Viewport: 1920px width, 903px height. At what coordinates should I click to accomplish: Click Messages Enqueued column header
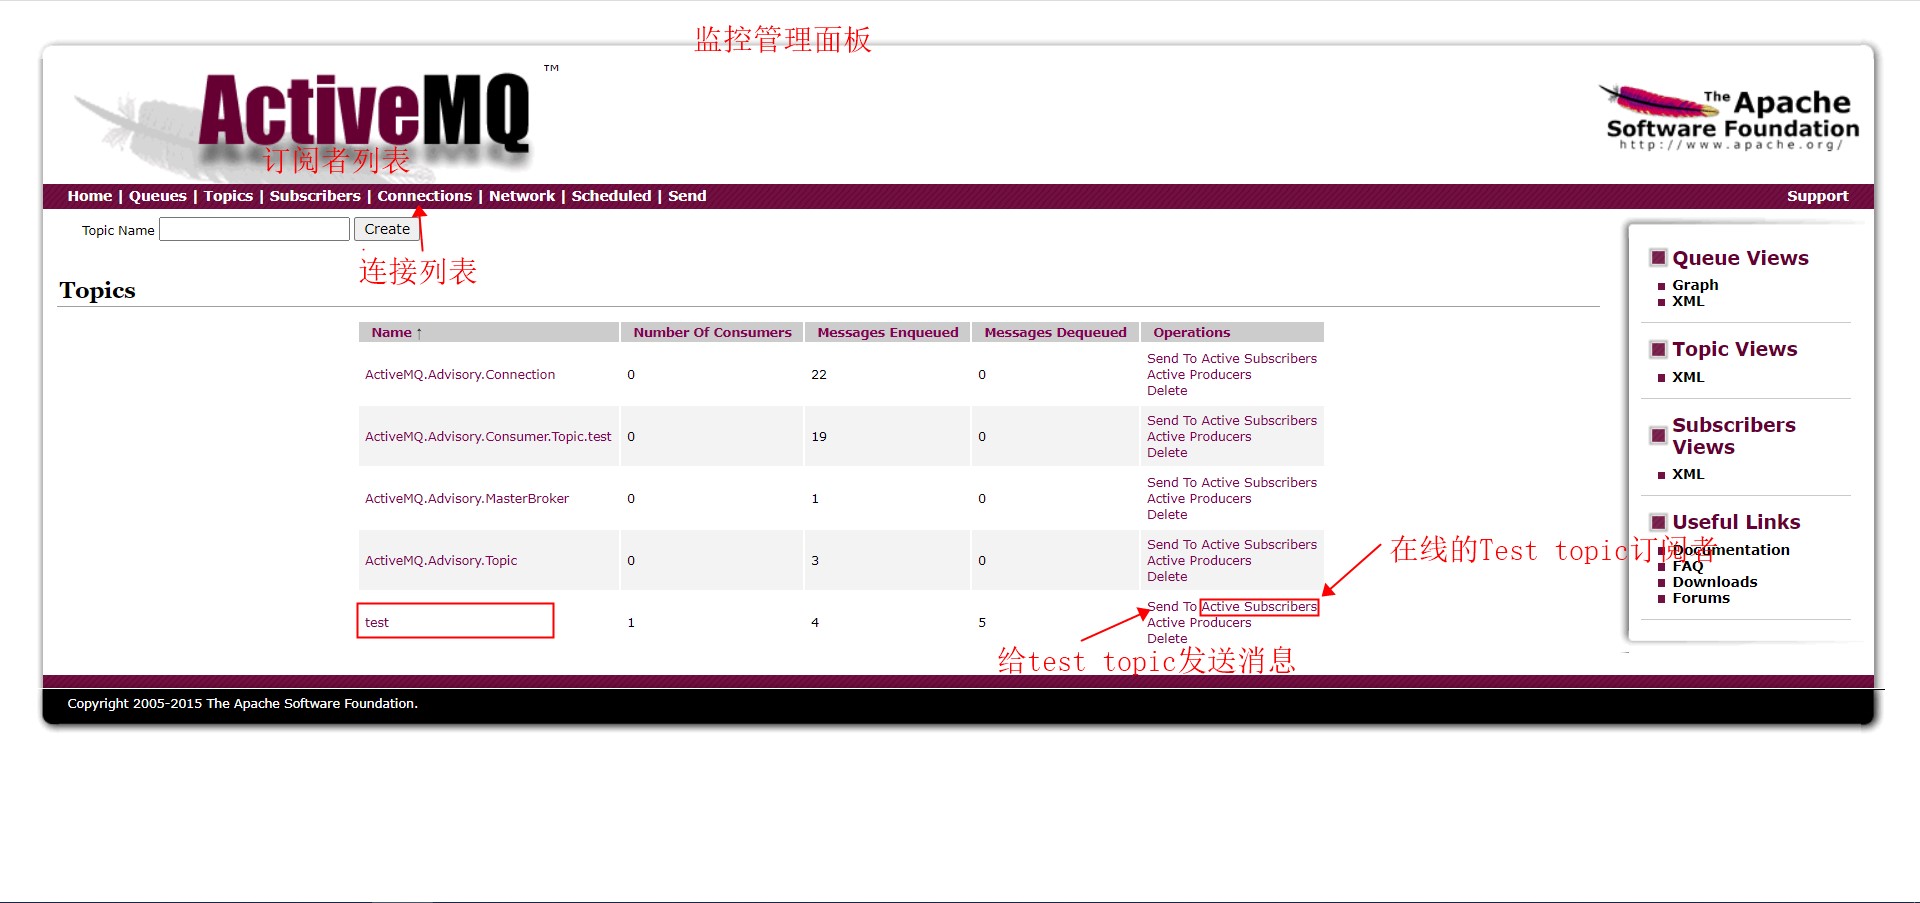coord(888,332)
